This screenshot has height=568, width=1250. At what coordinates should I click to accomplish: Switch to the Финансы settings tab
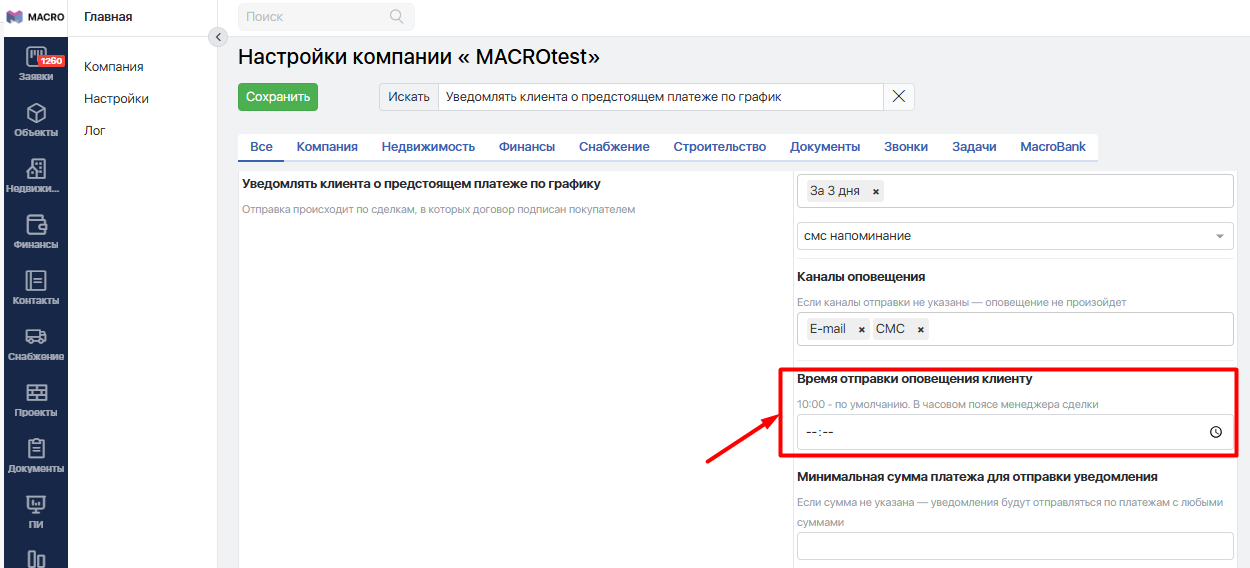click(526, 146)
